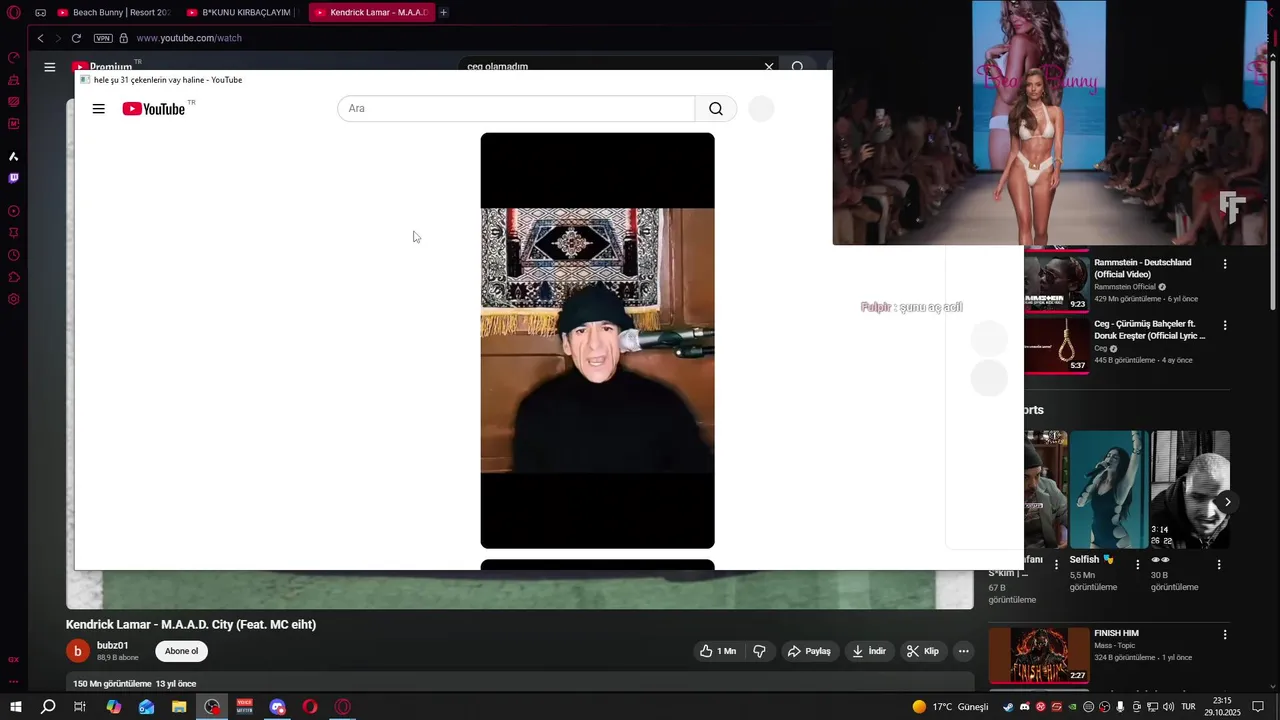
Task: Open Windows taskbar search magnifier
Action: pyautogui.click(x=48, y=707)
